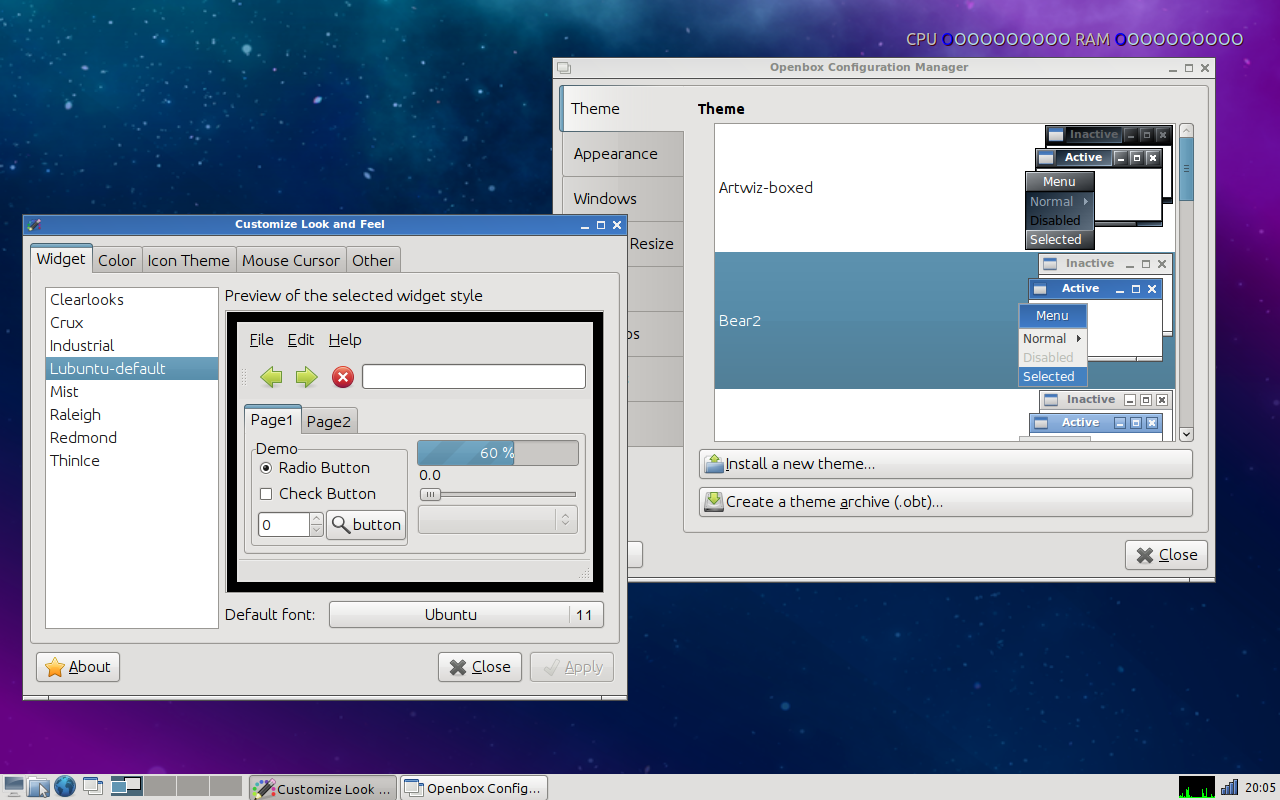Select the Artwiz-boxed theme
The width and height of the screenshot is (1280, 800).
(x=944, y=188)
